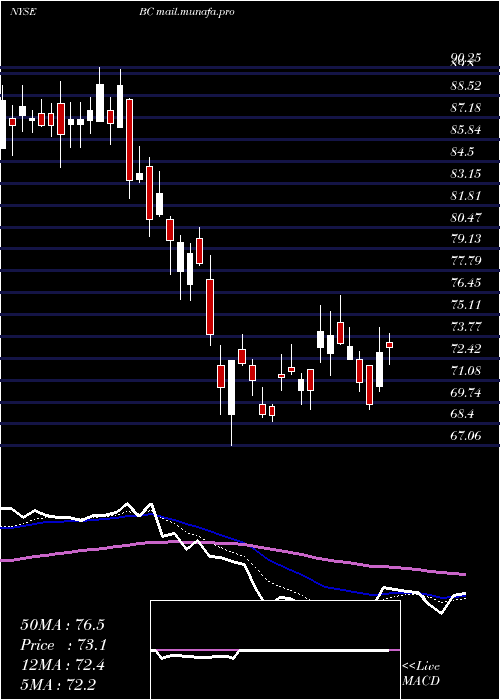
Task: Select the 76.45 price axis label
Action: 466,283
